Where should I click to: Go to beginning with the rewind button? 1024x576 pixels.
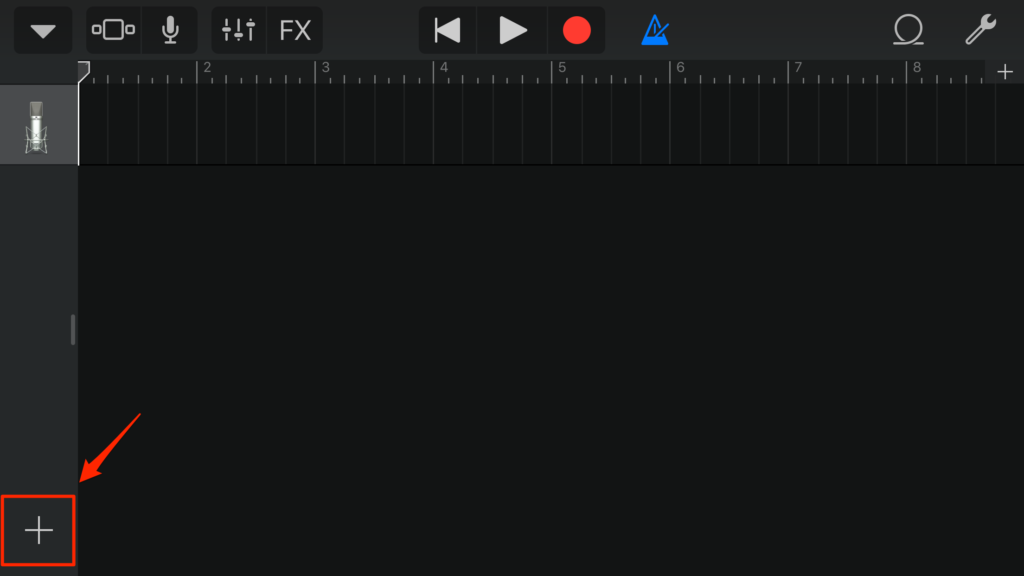[x=447, y=30]
